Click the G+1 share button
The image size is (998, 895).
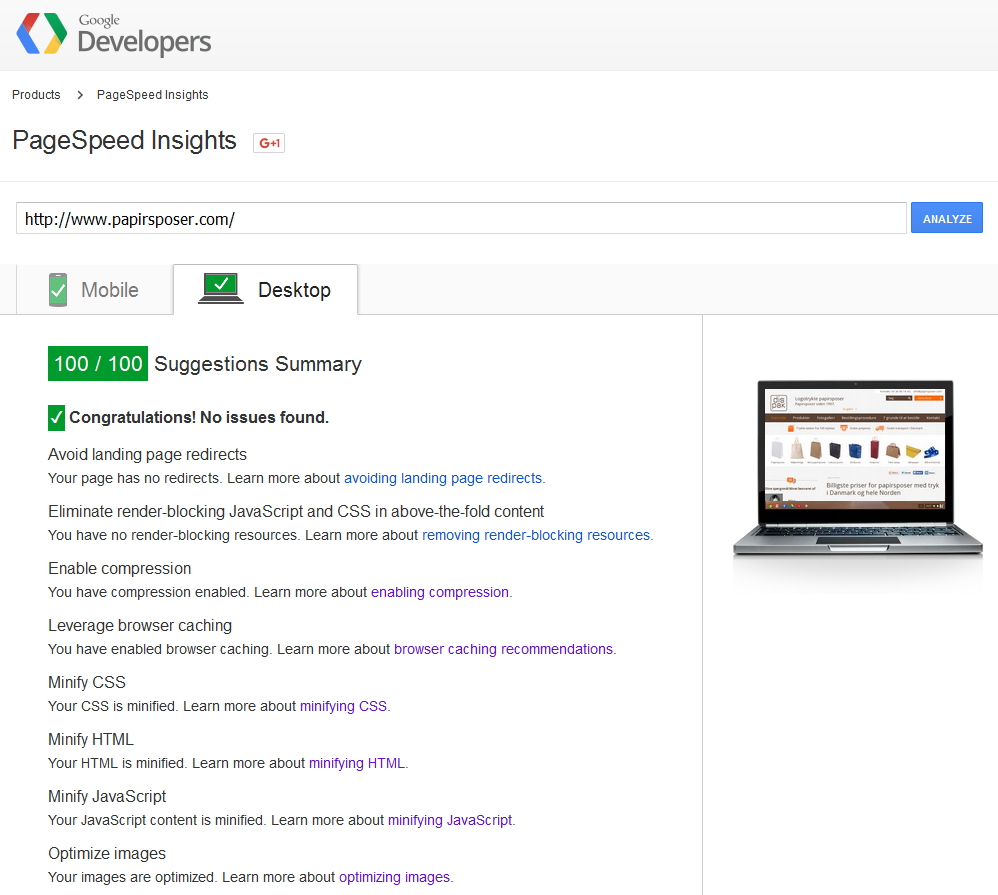click(x=269, y=143)
